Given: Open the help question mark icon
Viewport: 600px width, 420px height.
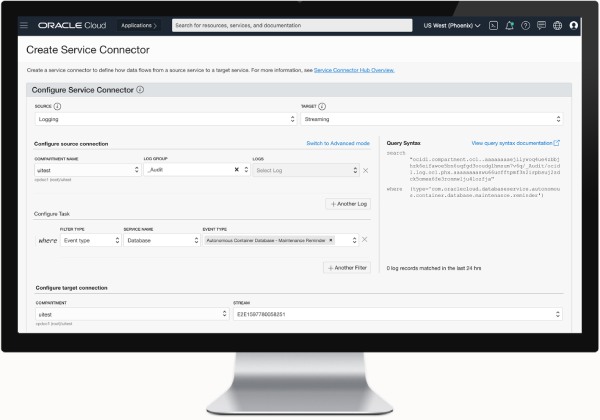Looking at the screenshot, I should click(x=525, y=26).
